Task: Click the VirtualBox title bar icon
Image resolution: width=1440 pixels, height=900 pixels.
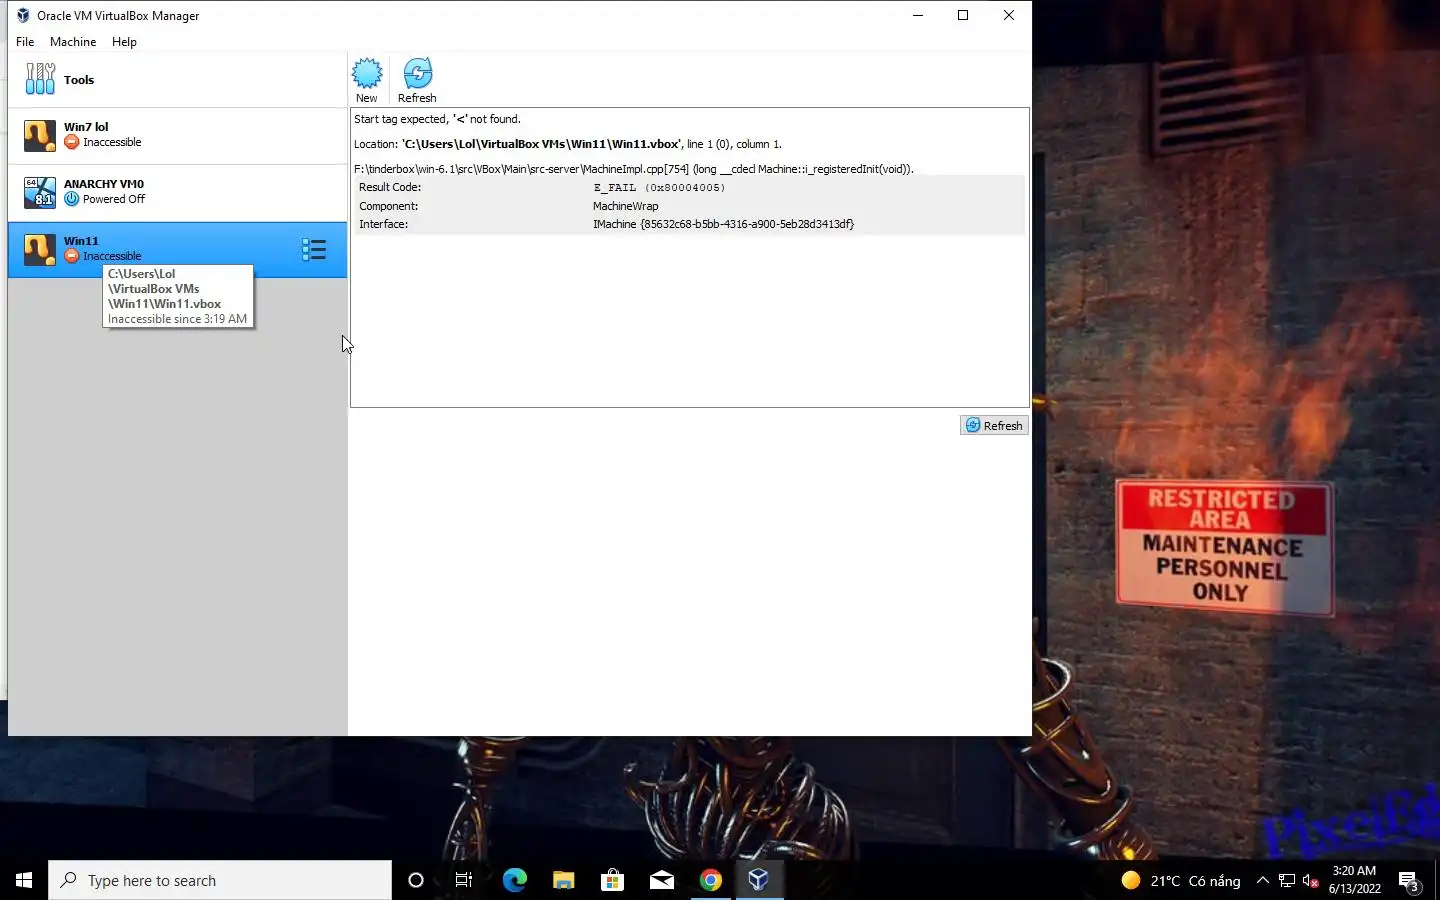Action: (x=23, y=15)
